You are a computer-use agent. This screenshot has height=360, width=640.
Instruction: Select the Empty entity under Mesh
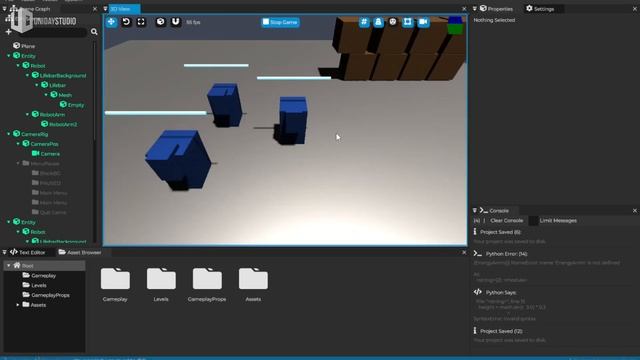pyautogui.click(x=76, y=105)
